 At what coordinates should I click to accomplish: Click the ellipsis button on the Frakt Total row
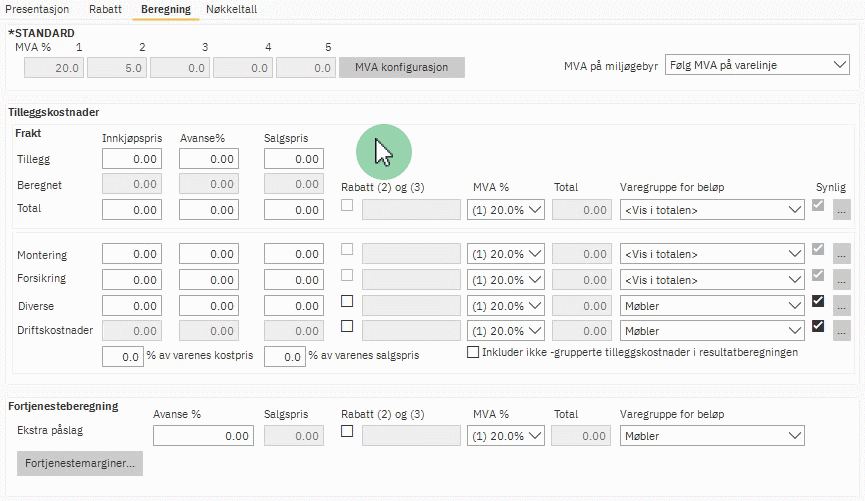pyautogui.click(x=841, y=210)
